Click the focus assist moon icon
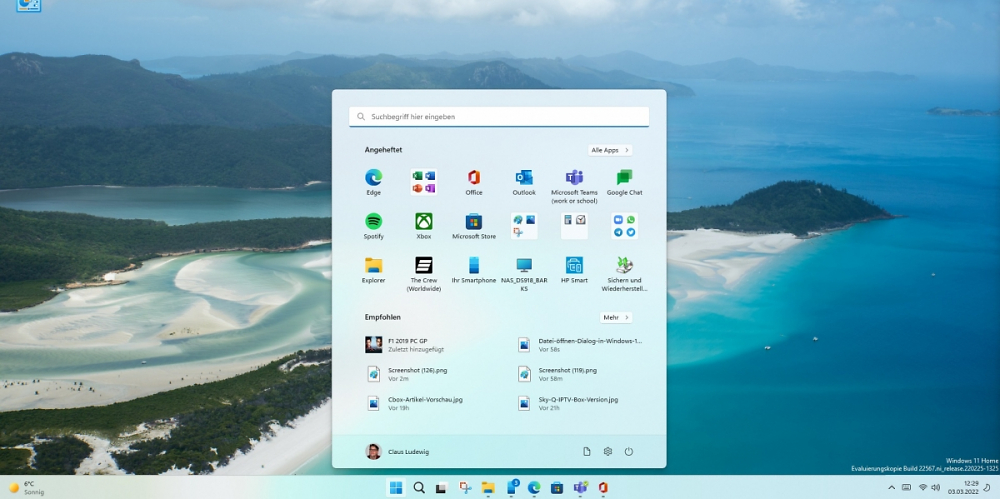The height and width of the screenshot is (499, 1000). (986, 488)
